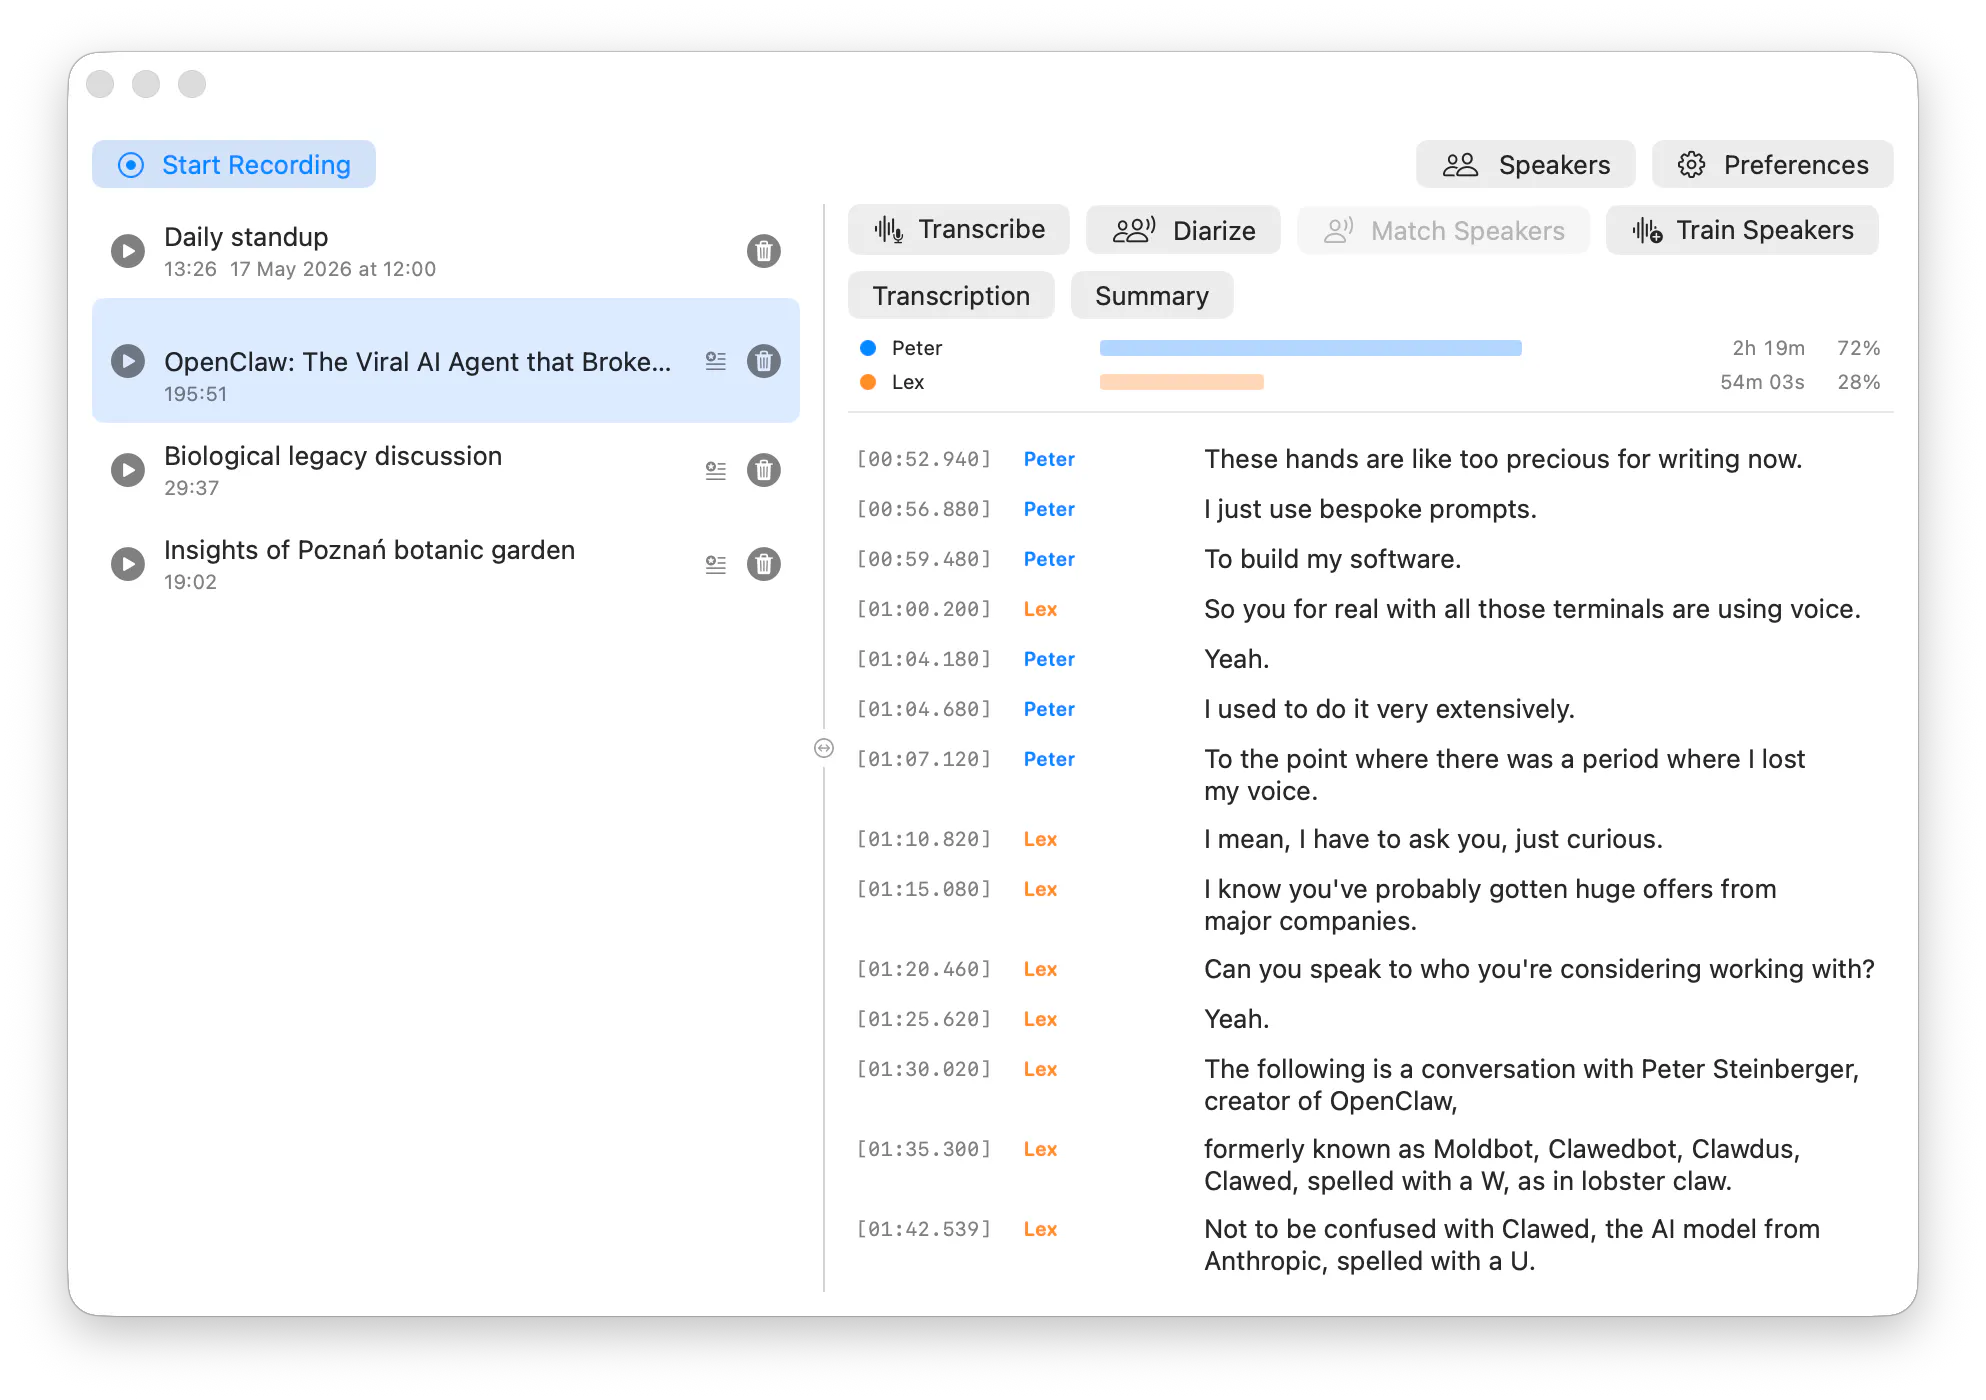Delete the Daily standup recording
Screen dimensions: 1986x1400
[x=764, y=251]
